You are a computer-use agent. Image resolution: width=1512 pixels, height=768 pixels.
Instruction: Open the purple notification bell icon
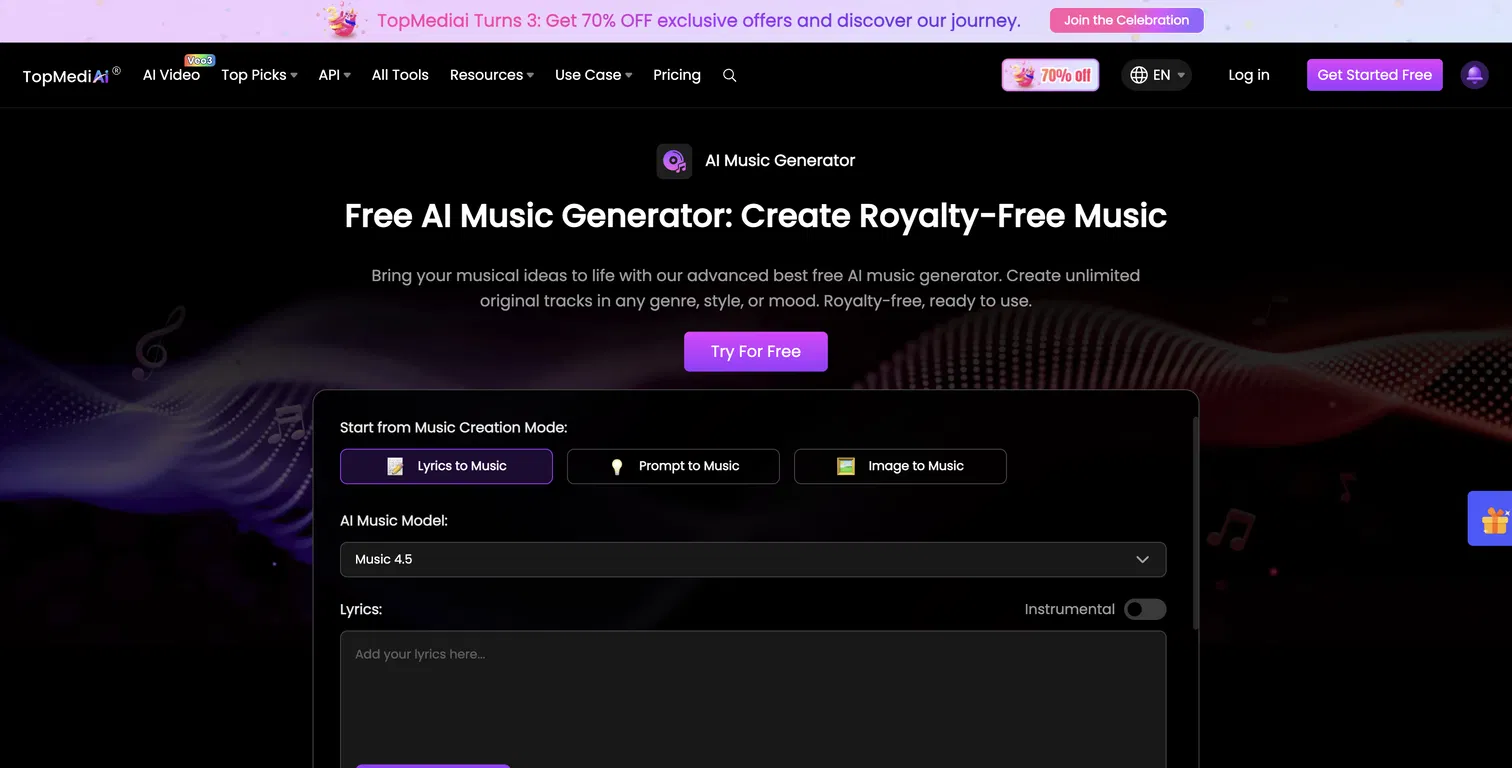coord(1474,75)
